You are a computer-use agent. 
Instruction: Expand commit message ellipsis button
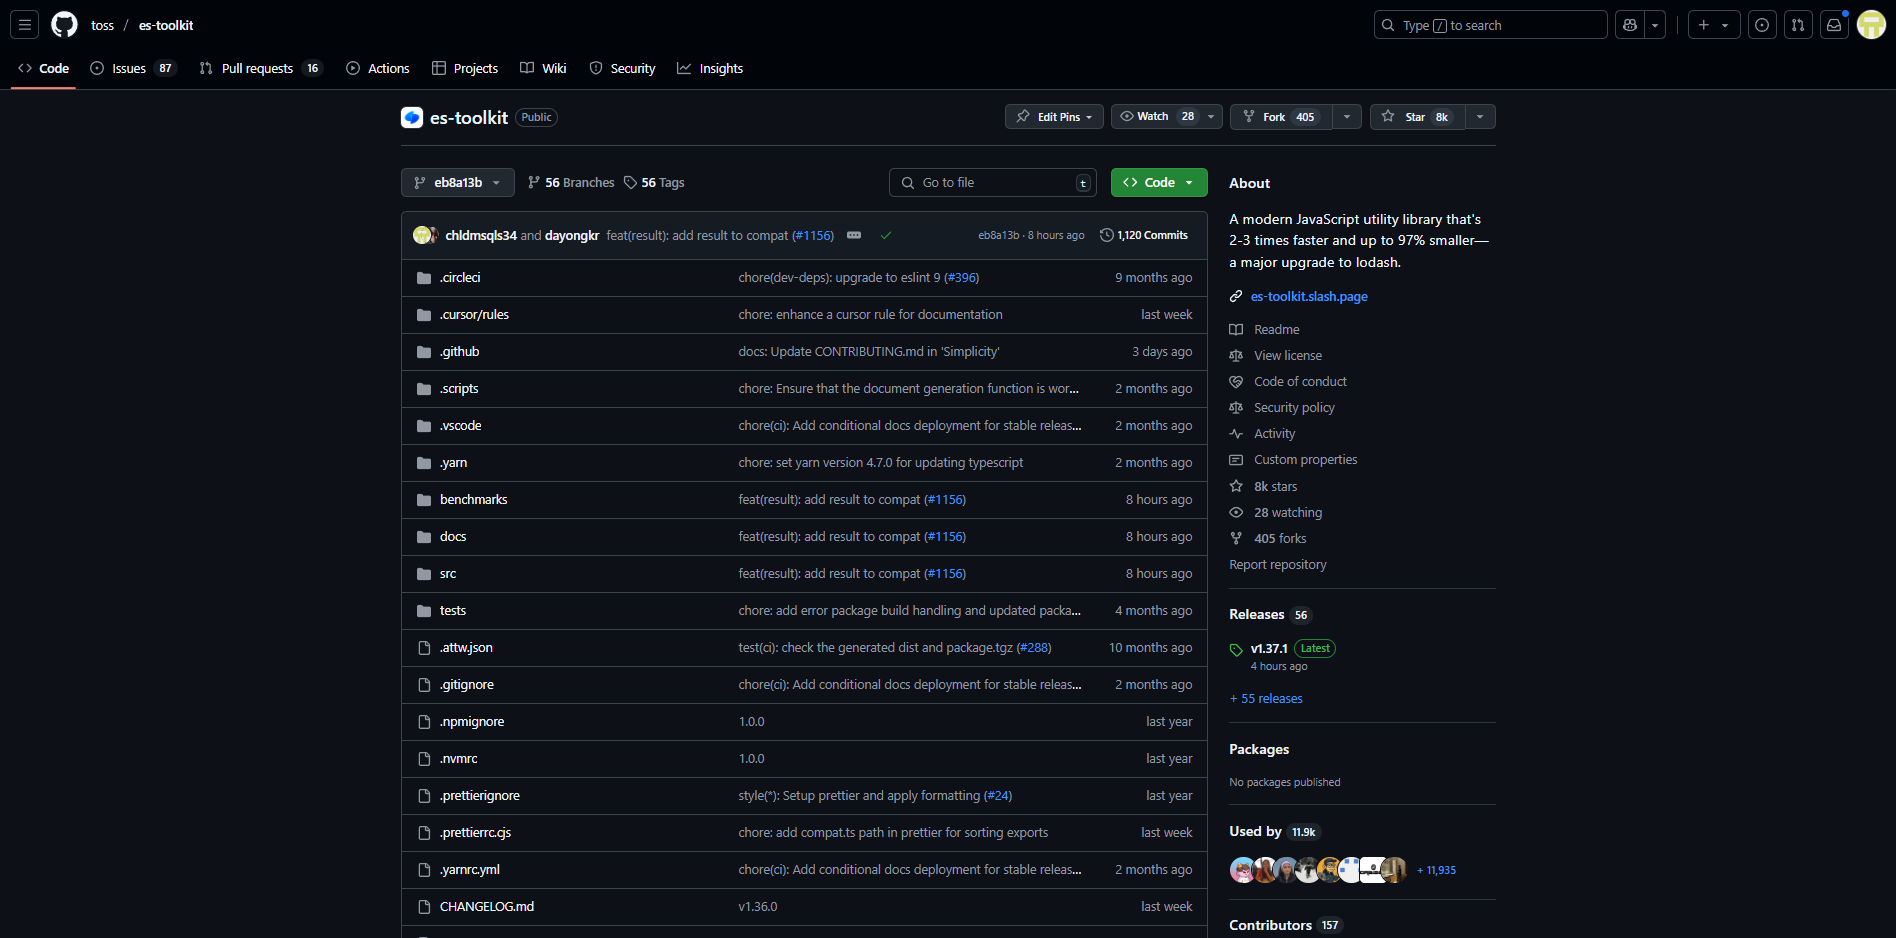coord(854,236)
